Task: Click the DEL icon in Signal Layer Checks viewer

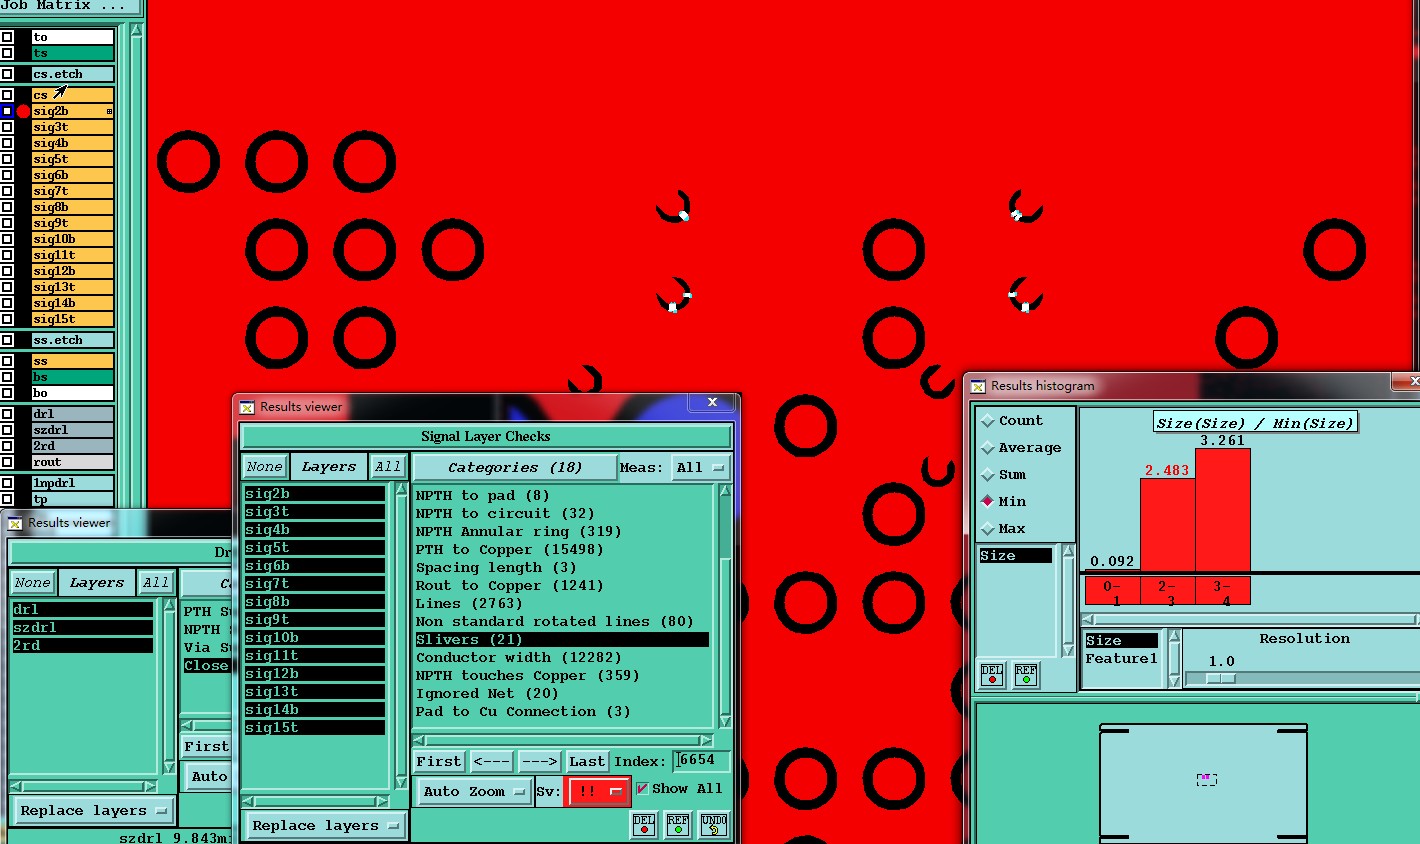Action: [644, 824]
